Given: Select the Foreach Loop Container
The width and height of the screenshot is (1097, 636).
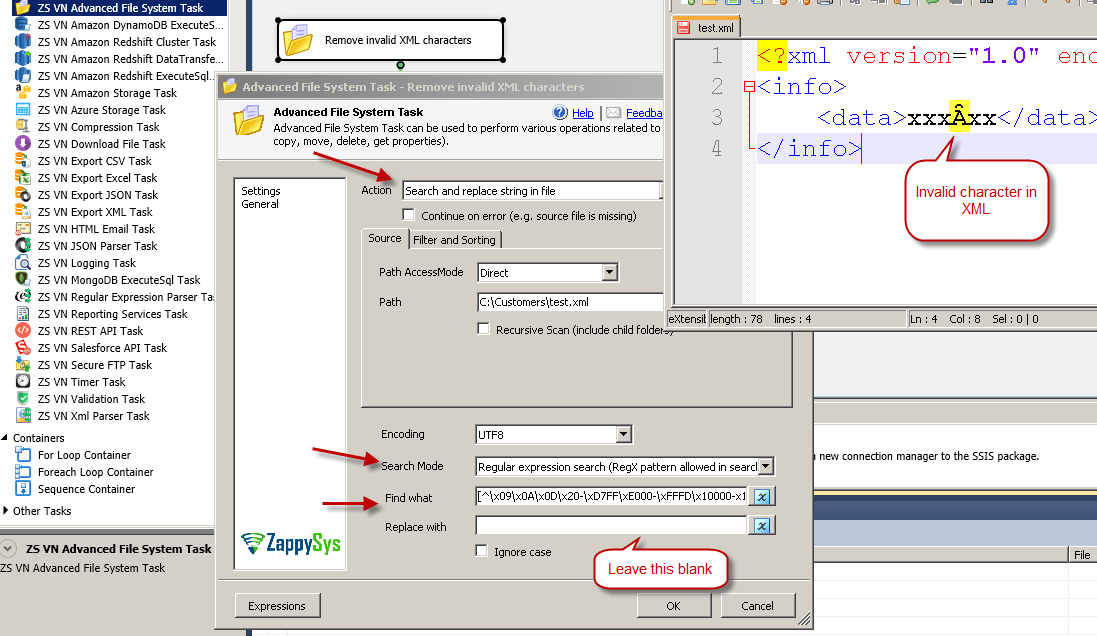Looking at the screenshot, I should click(x=94, y=471).
